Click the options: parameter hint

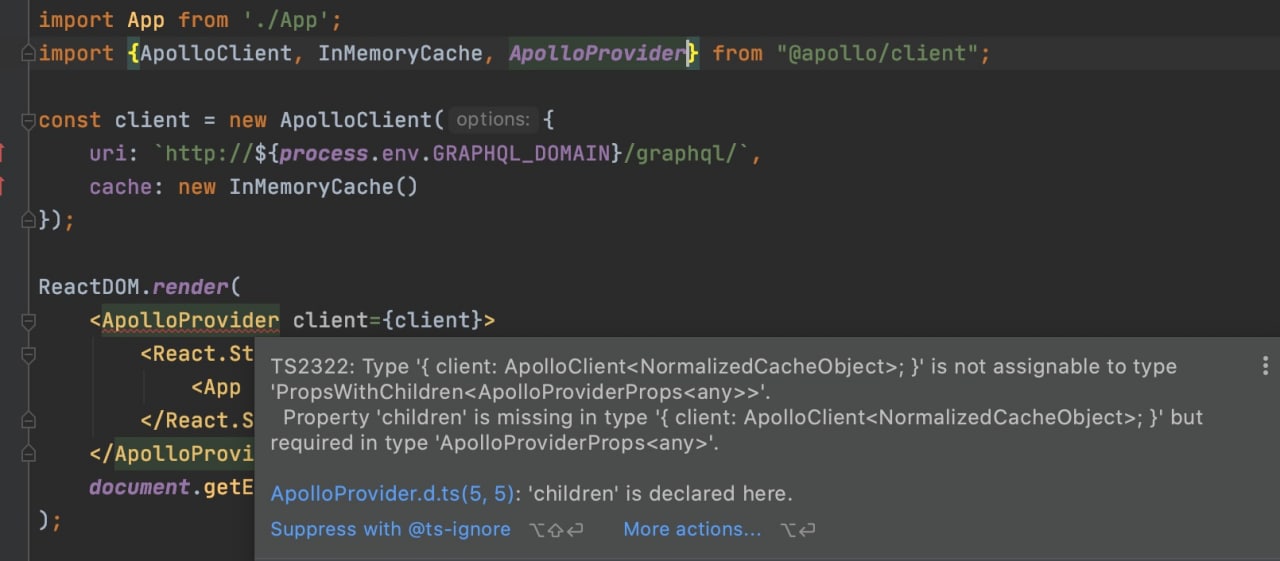click(493, 120)
